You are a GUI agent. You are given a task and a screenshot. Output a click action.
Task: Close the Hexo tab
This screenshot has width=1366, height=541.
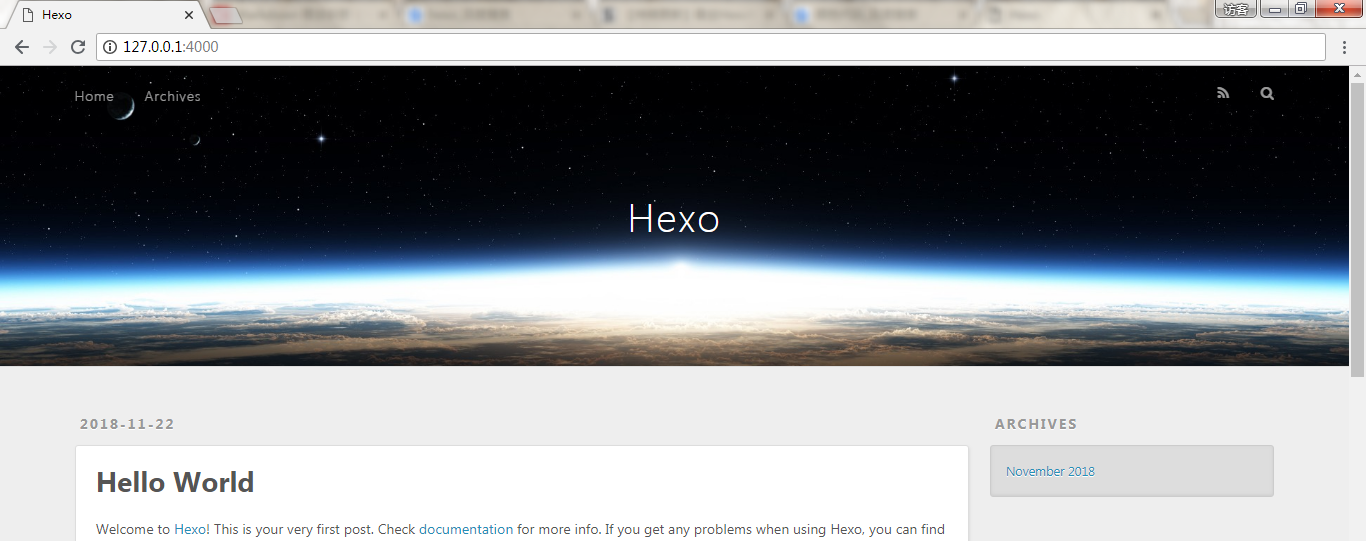click(189, 15)
